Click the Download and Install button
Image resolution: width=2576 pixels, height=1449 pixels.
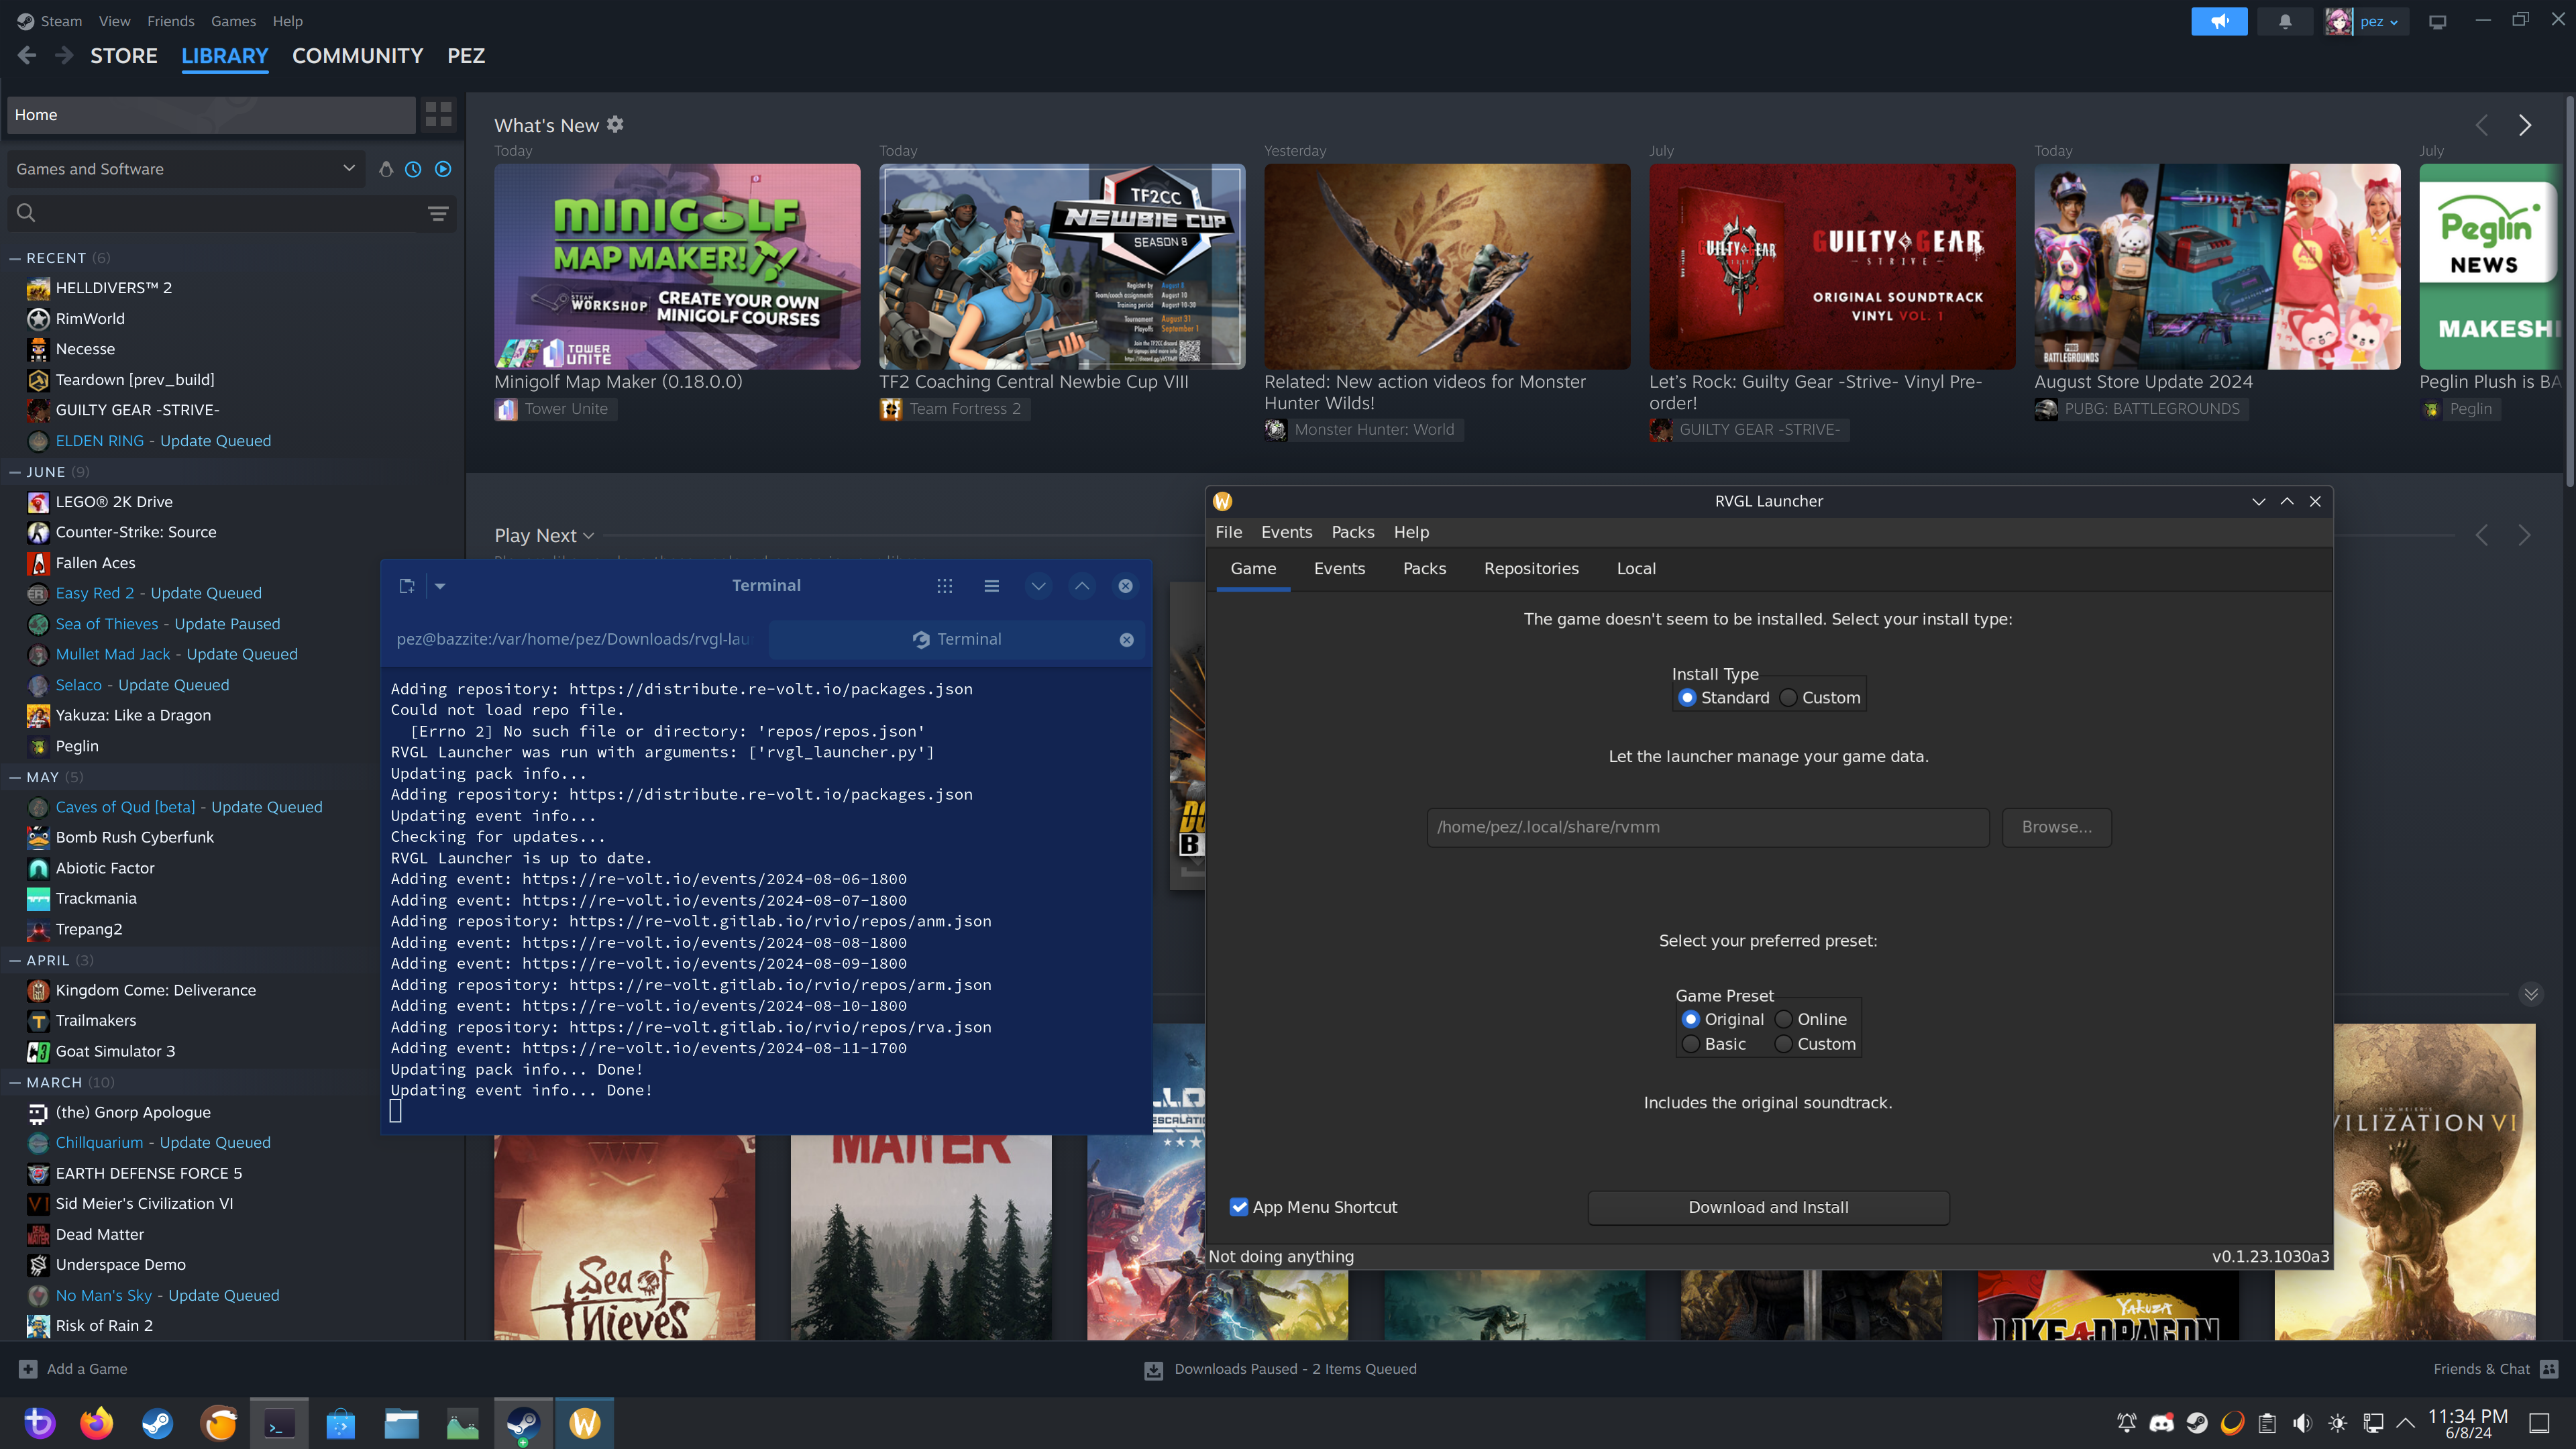(x=1768, y=1207)
